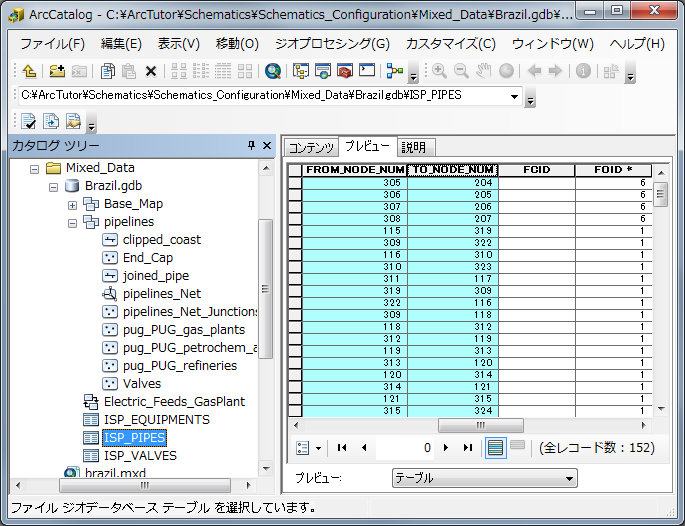Screen dimensions: 685x526
Task: Click the table vertical scrollbar thumb
Action: point(660,194)
